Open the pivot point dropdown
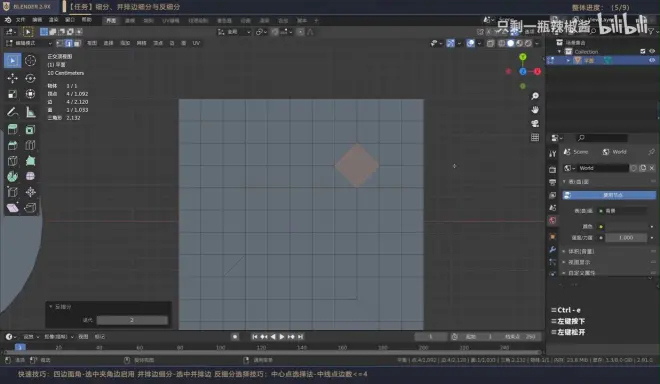Viewport: 660px width, 384px height. click(261, 32)
